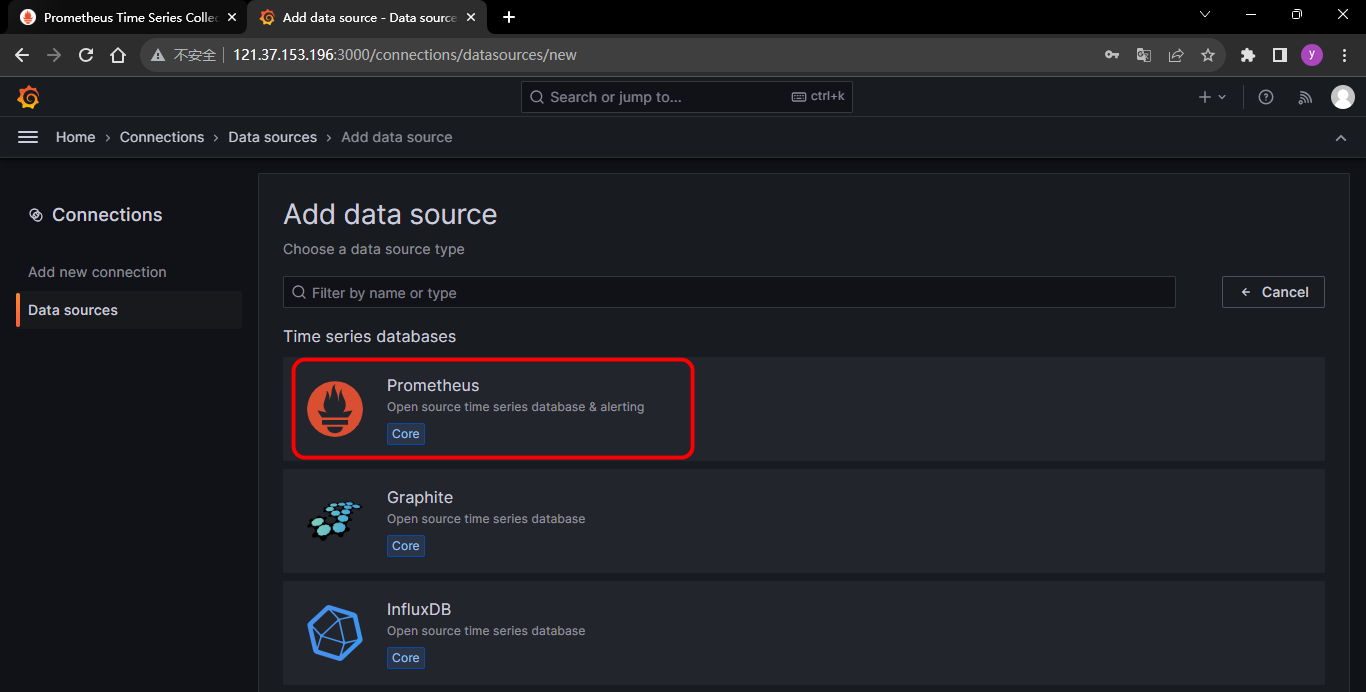
Task: Go to Connections breadcrumb
Action: [162, 137]
